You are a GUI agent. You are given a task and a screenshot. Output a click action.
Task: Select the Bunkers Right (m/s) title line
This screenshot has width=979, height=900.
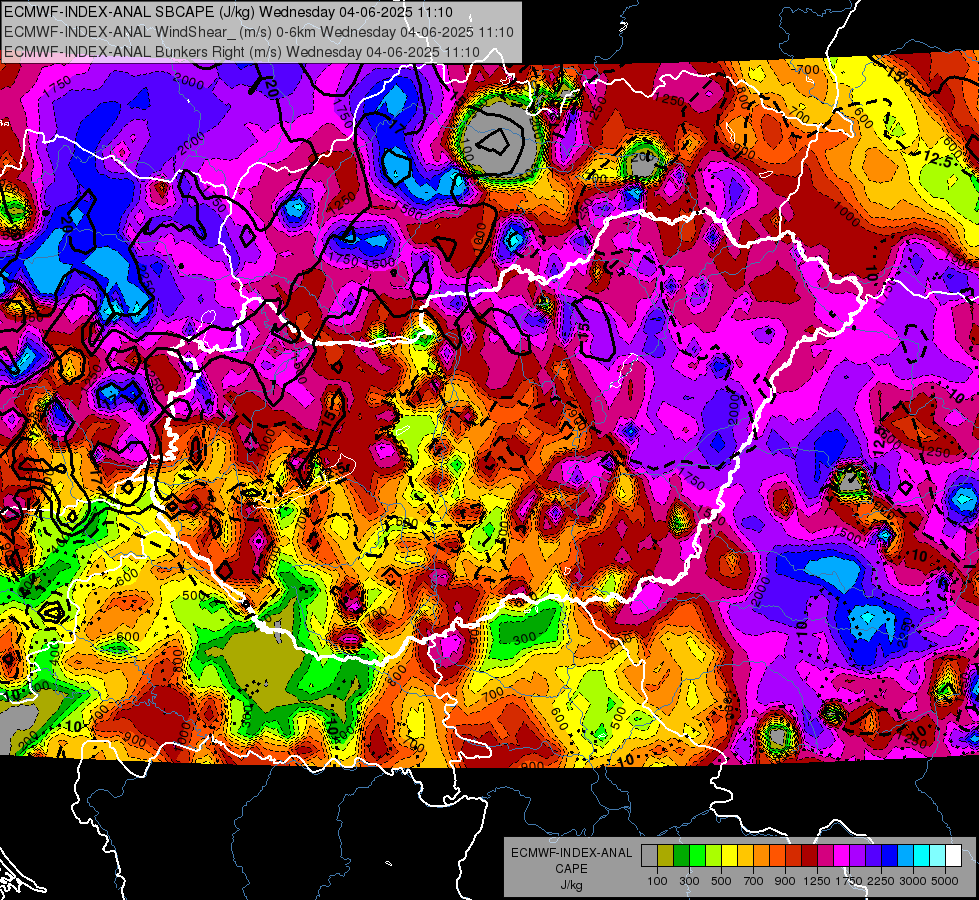point(242,52)
